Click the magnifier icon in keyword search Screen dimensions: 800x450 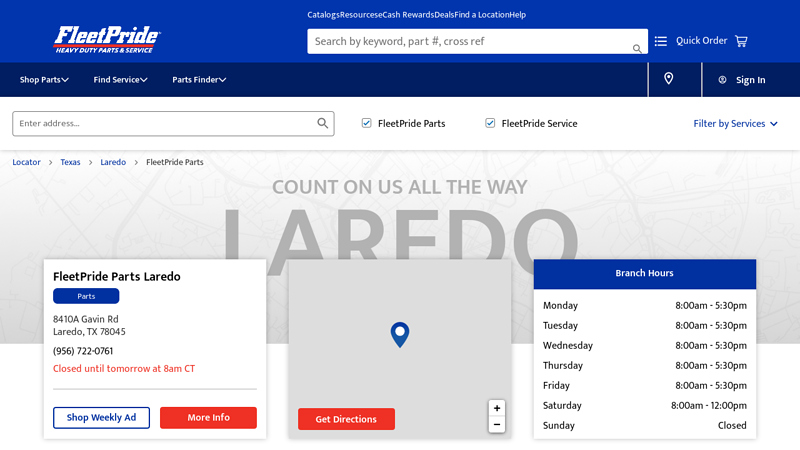637,48
